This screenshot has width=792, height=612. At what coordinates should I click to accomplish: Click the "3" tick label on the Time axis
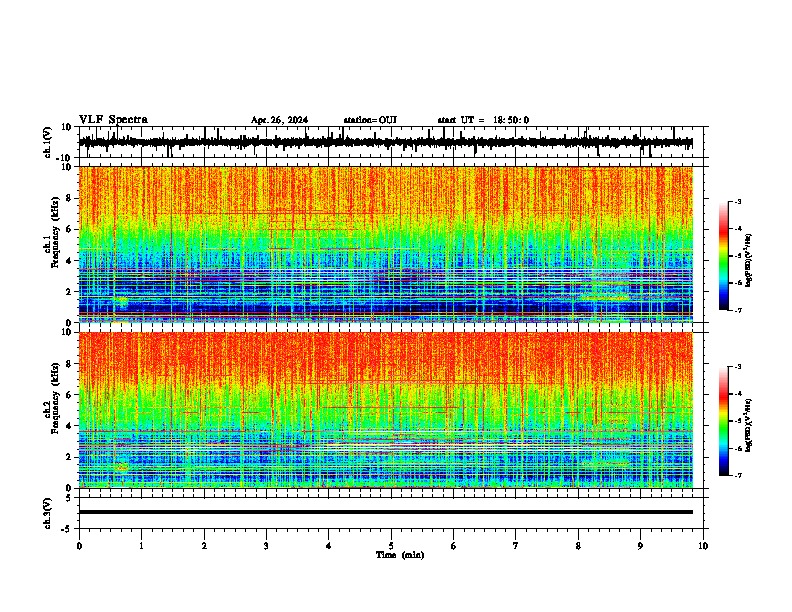click(x=266, y=546)
